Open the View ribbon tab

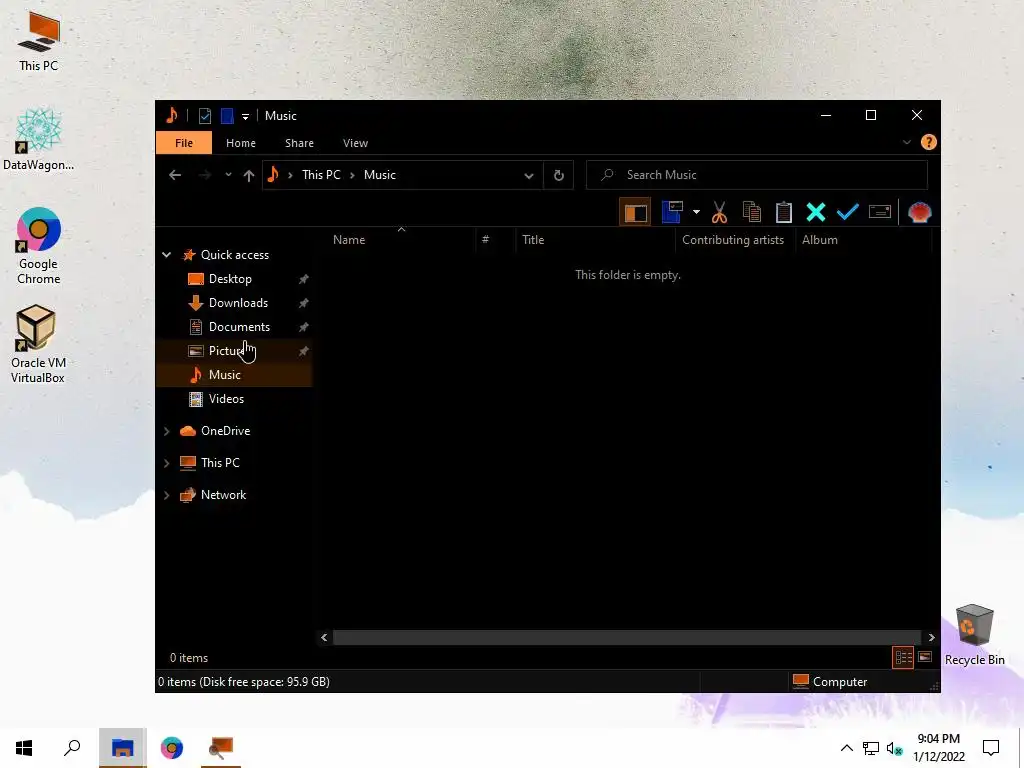click(355, 143)
